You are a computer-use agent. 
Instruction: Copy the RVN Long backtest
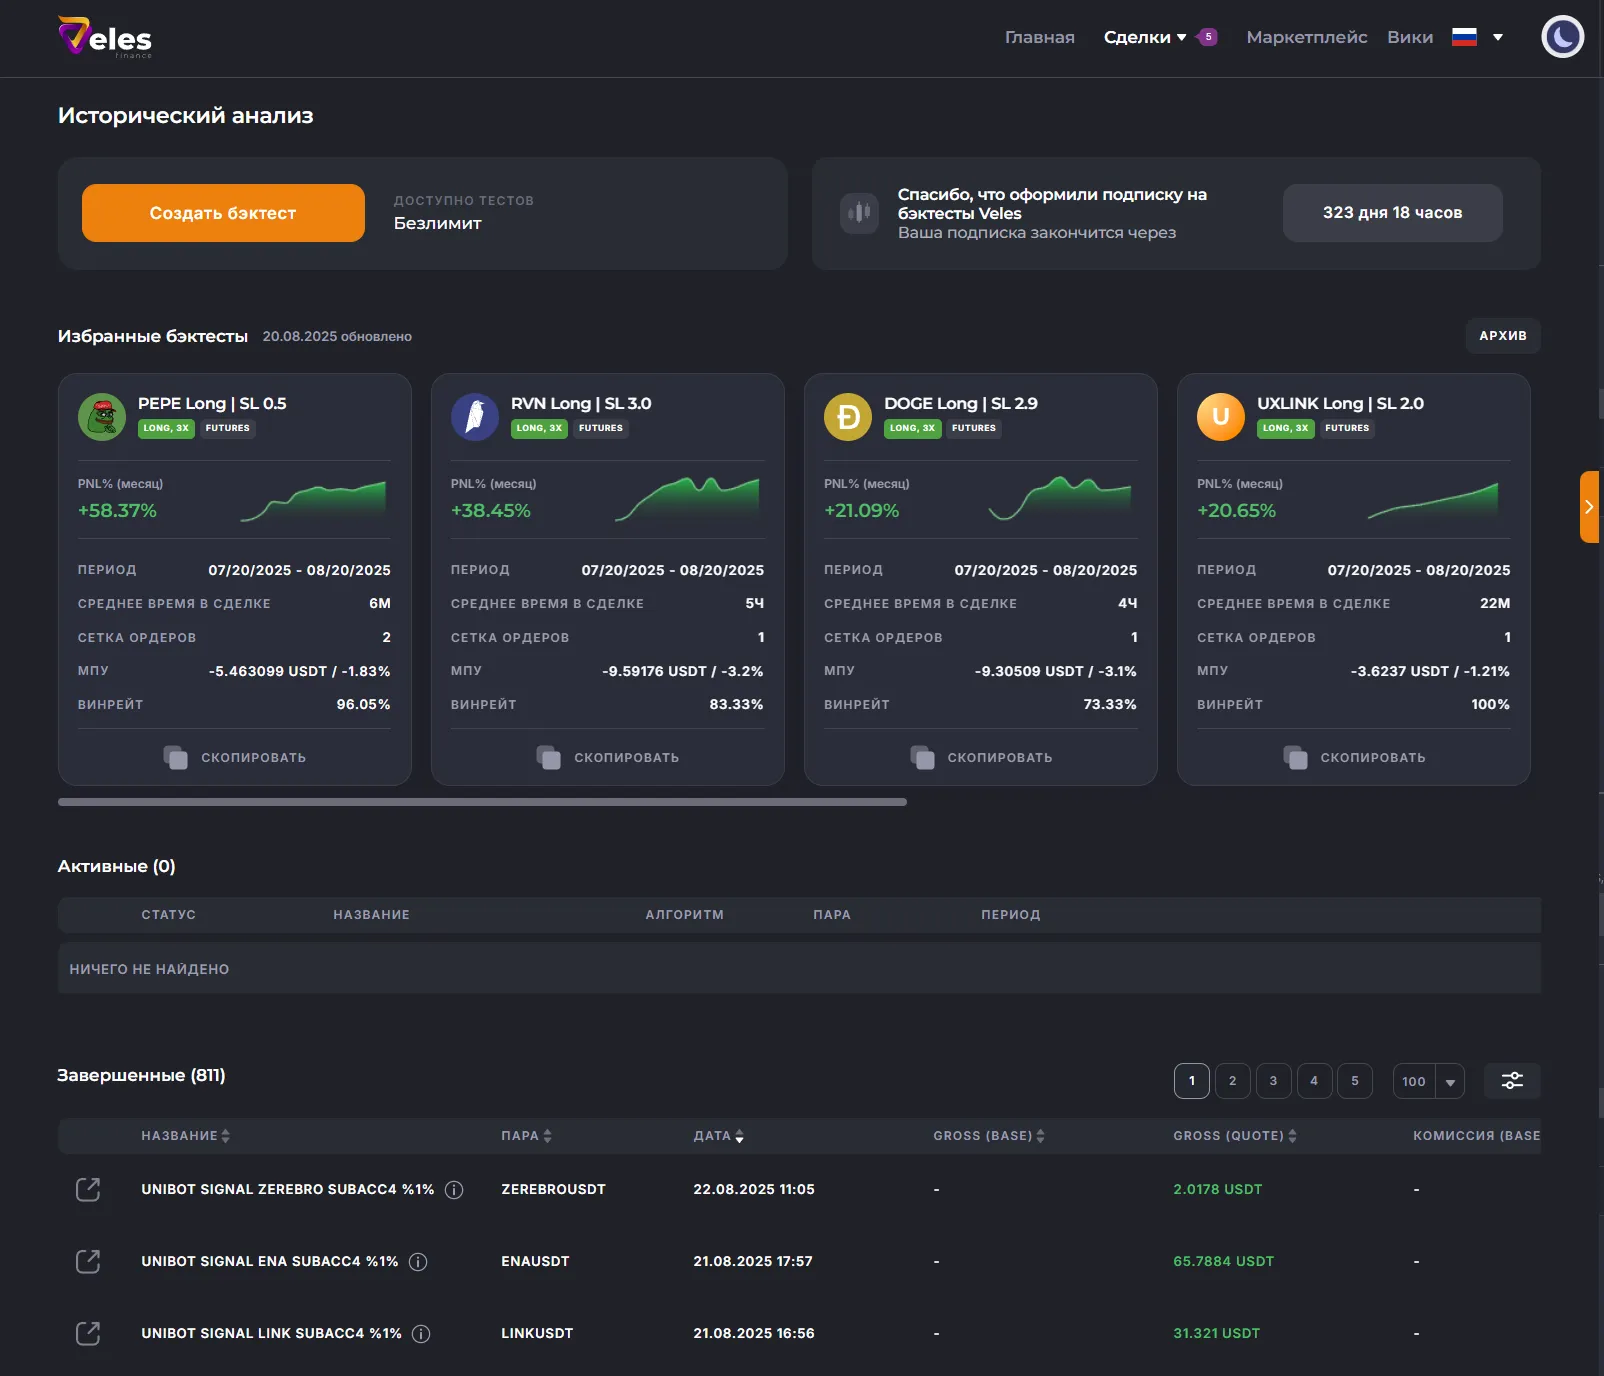point(608,758)
